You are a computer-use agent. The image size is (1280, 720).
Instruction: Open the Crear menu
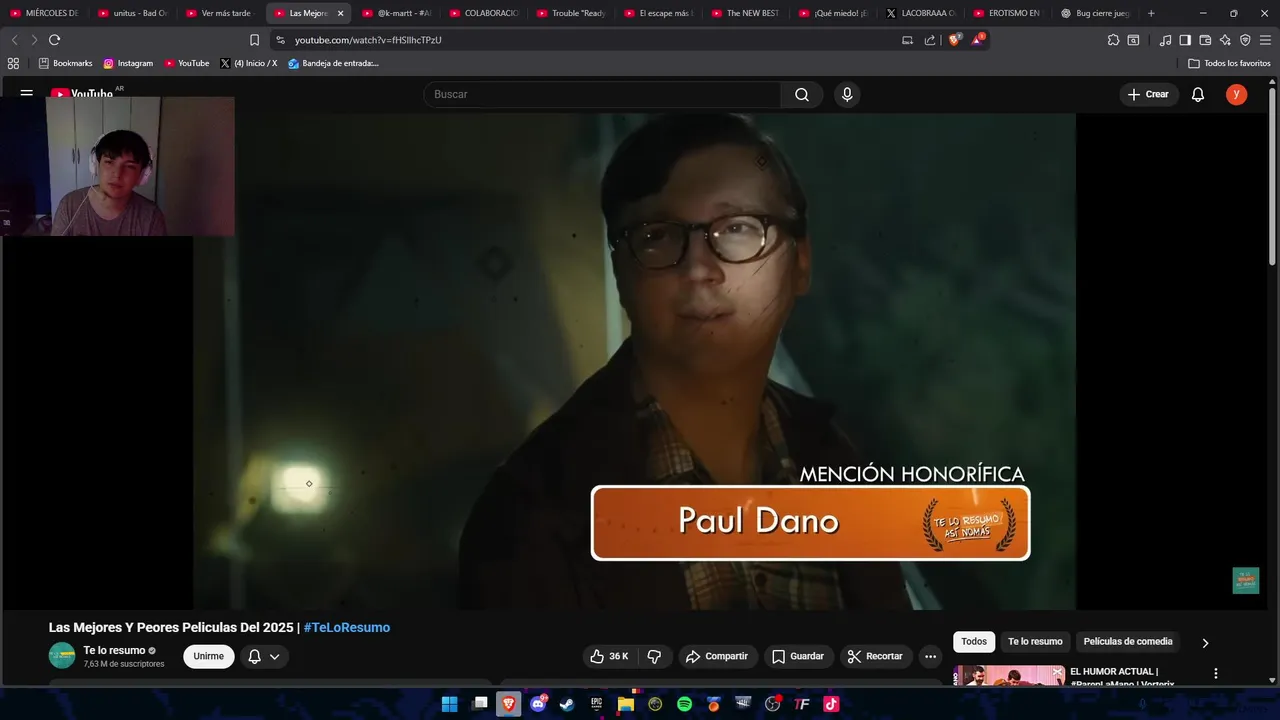[x=1148, y=94]
